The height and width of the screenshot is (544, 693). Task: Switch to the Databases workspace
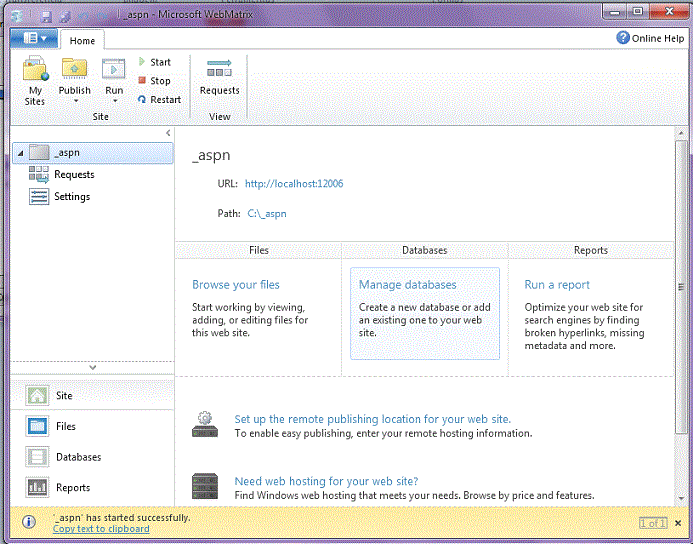pos(92,457)
